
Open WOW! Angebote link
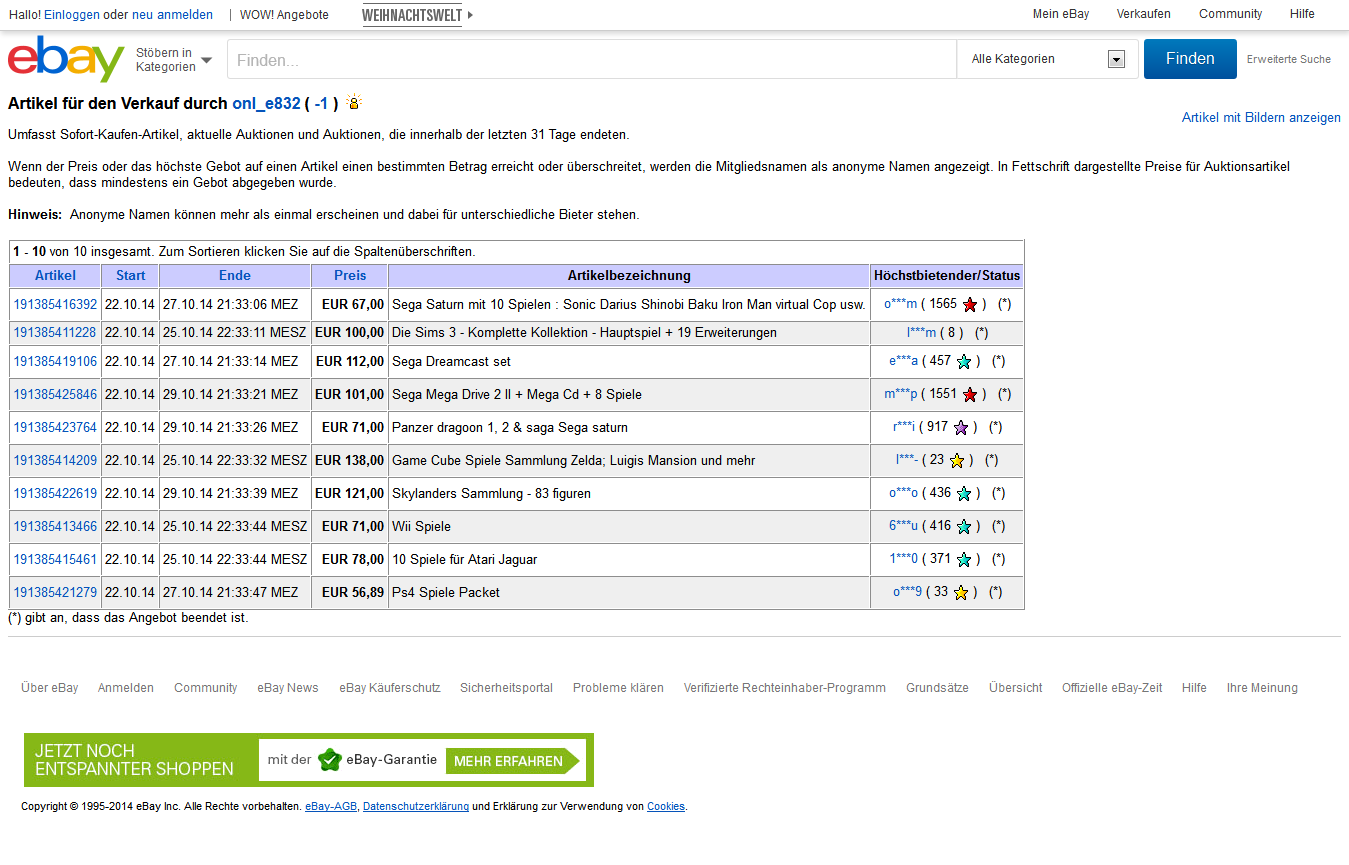[284, 15]
